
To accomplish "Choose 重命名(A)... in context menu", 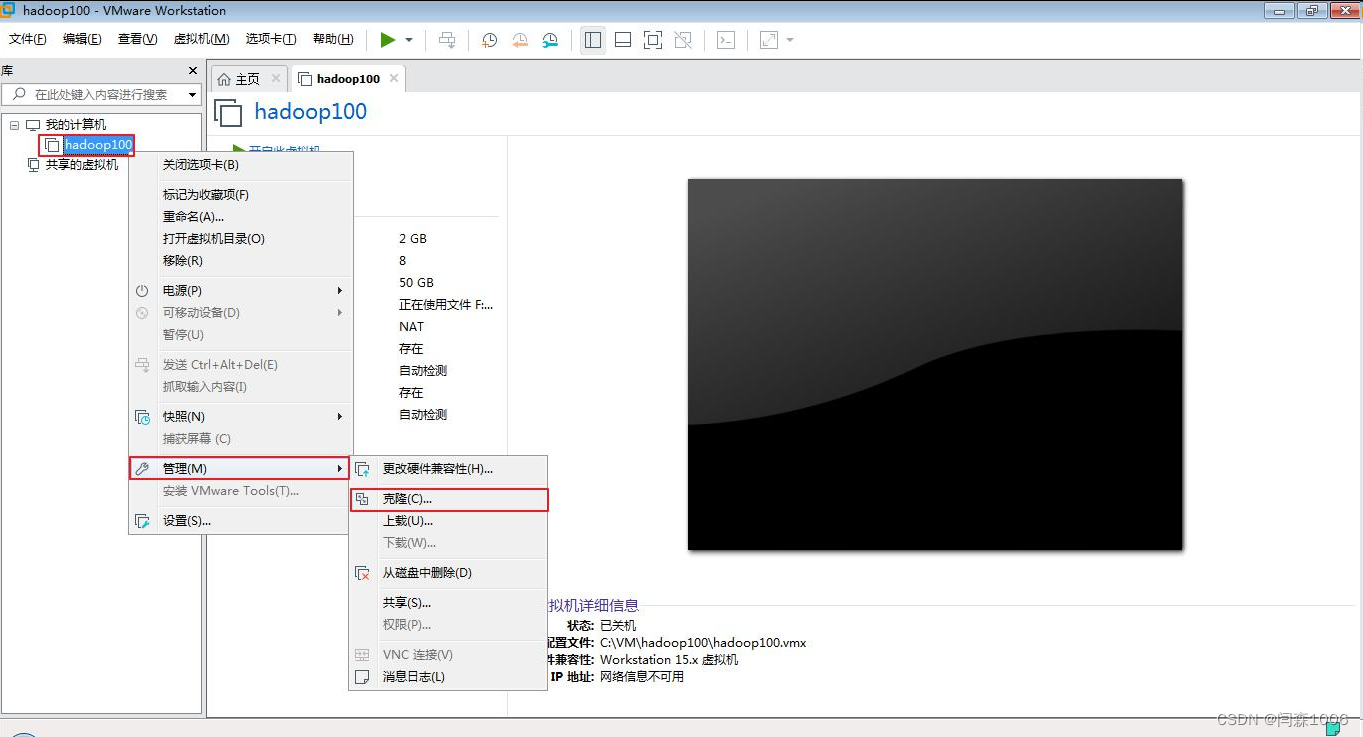I will (241, 217).
